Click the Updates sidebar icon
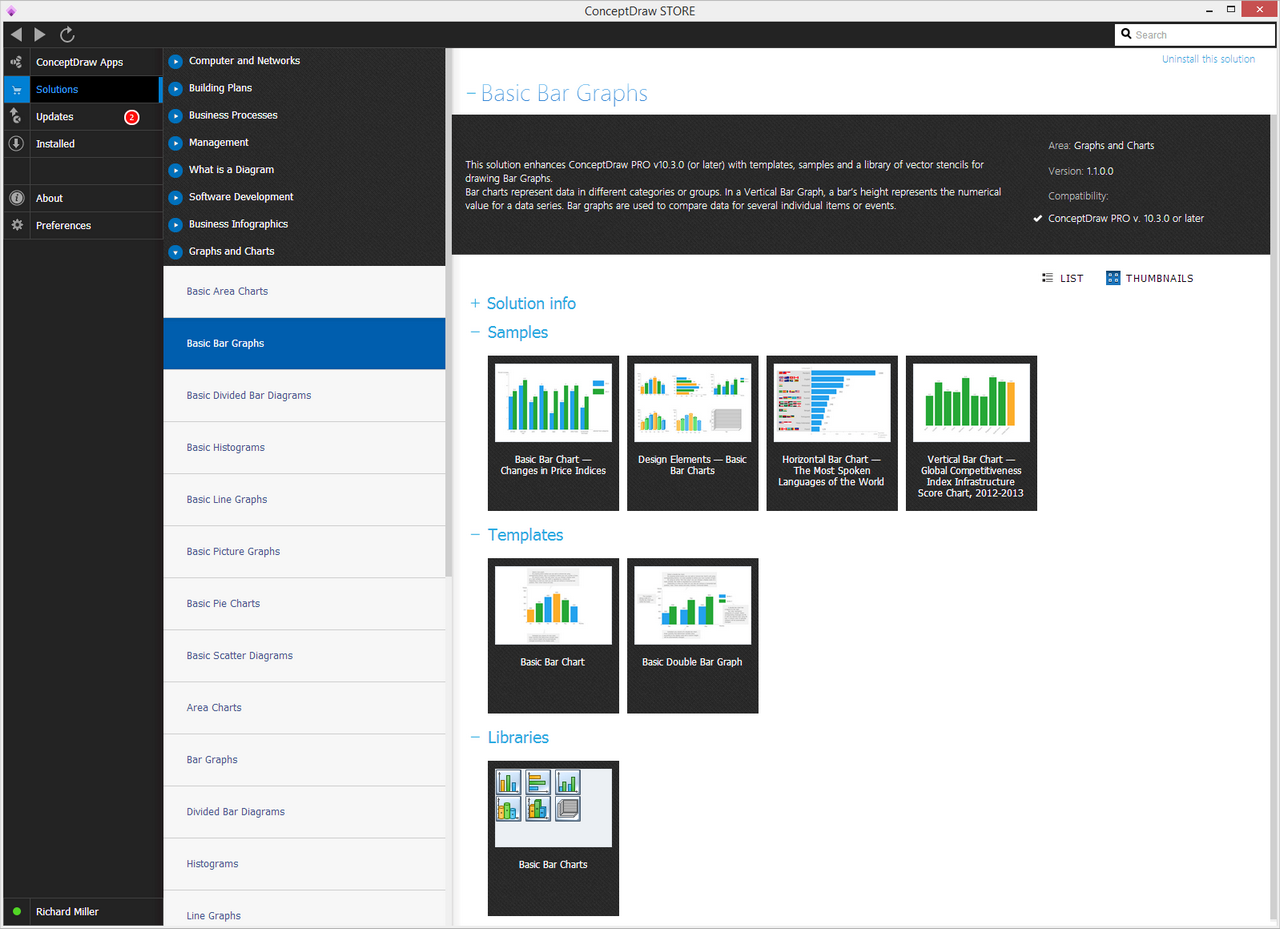1280x929 pixels. (x=16, y=116)
